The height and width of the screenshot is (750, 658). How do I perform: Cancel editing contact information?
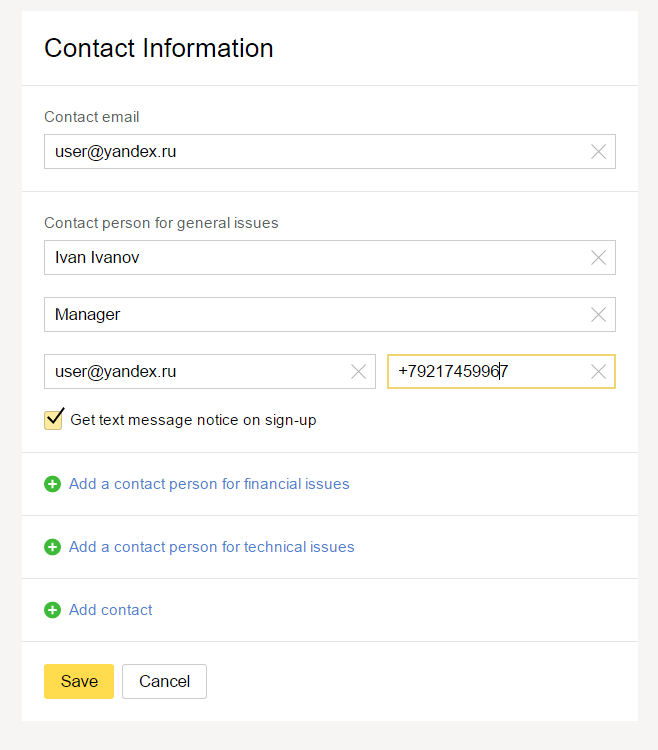(164, 681)
